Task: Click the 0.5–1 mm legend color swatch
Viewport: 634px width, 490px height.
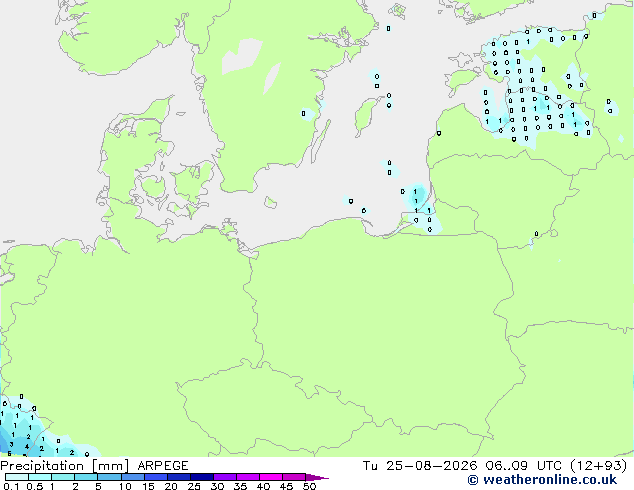Action: pyautogui.click(x=40, y=477)
